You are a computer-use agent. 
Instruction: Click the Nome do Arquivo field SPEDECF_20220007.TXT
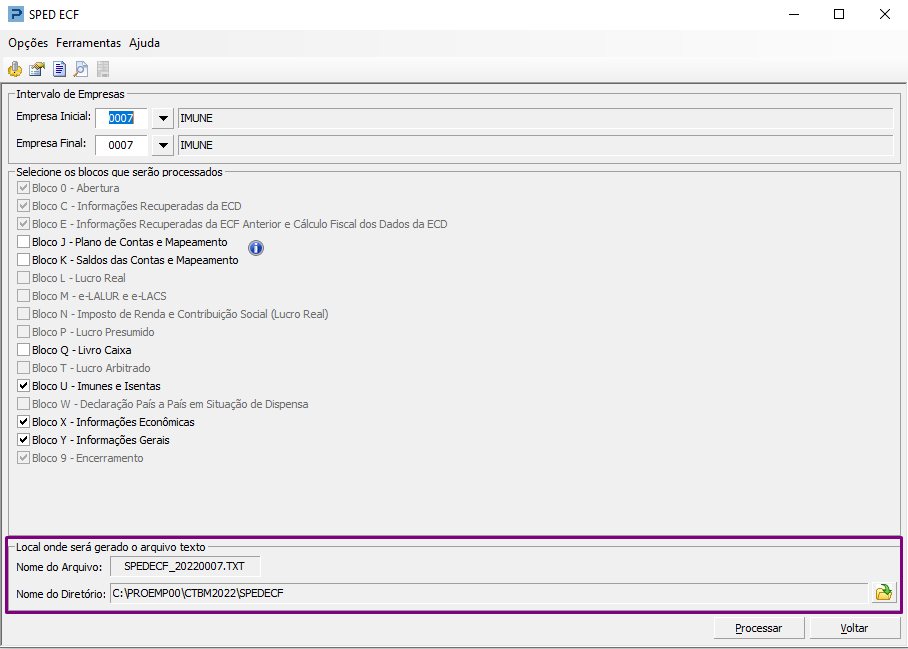pos(185,566)
